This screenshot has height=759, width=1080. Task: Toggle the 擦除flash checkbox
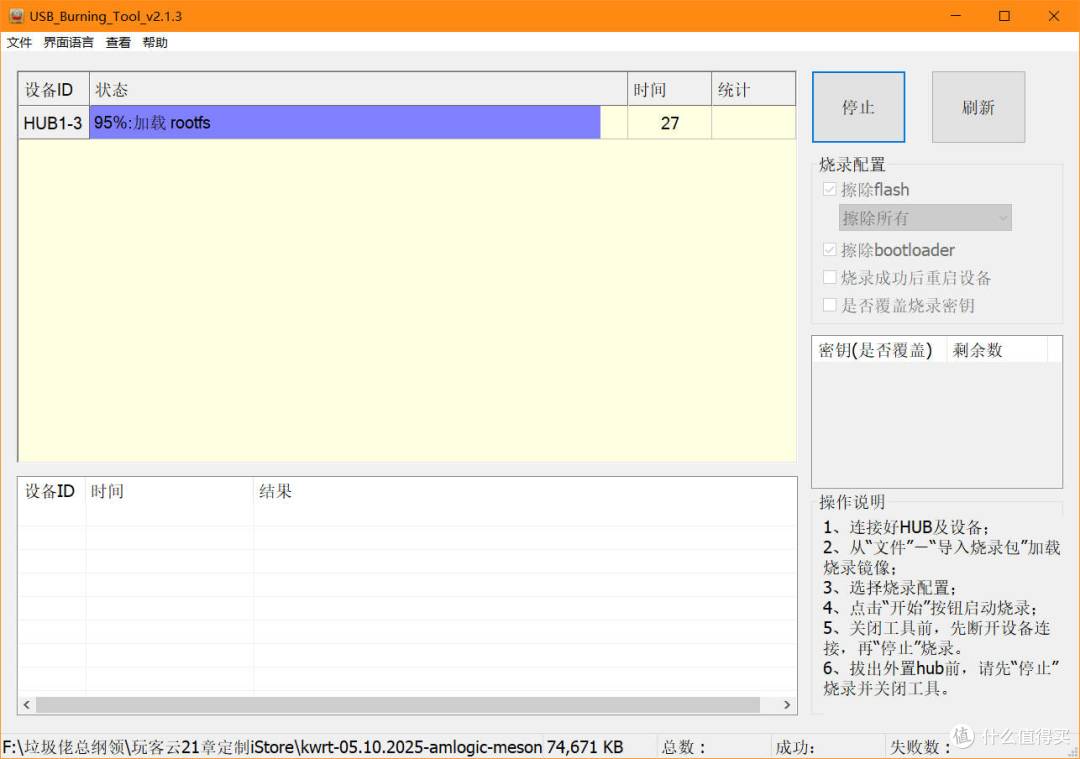pos(830,189)
